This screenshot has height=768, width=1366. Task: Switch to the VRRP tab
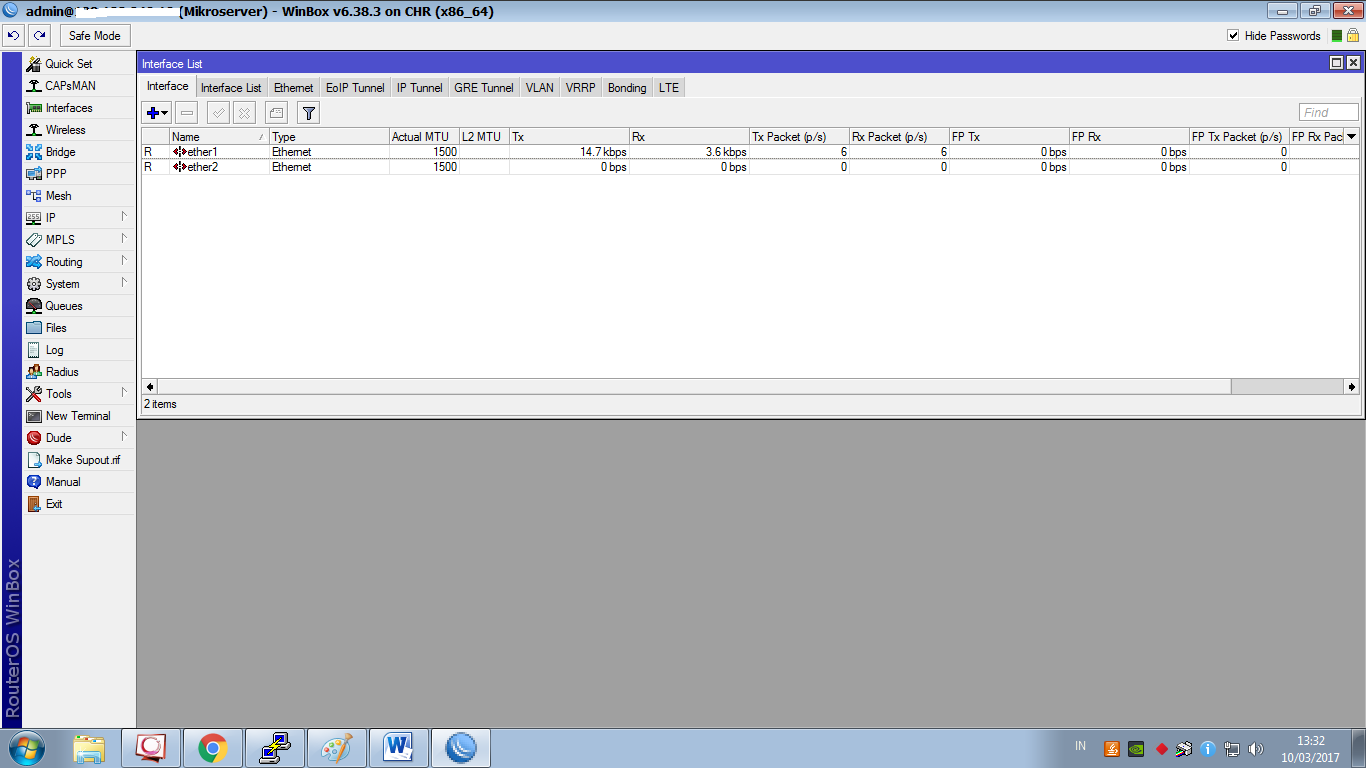pyautogui.click(x=580, y=88)
